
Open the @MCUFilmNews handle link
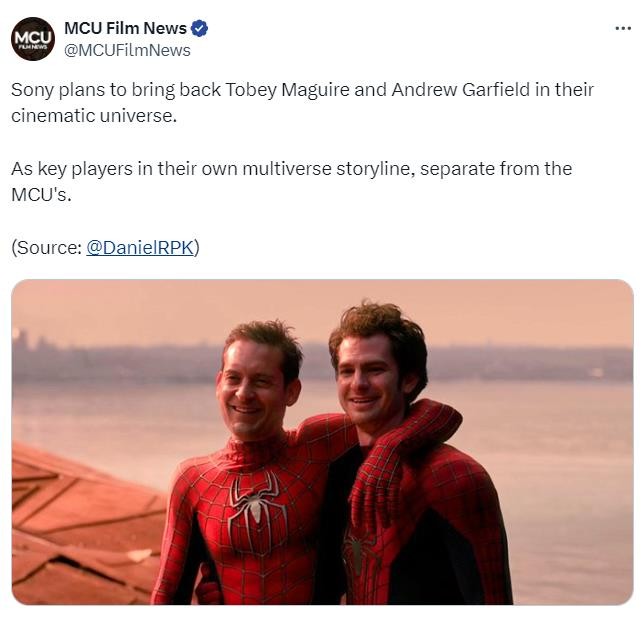[x=127, y=50]
